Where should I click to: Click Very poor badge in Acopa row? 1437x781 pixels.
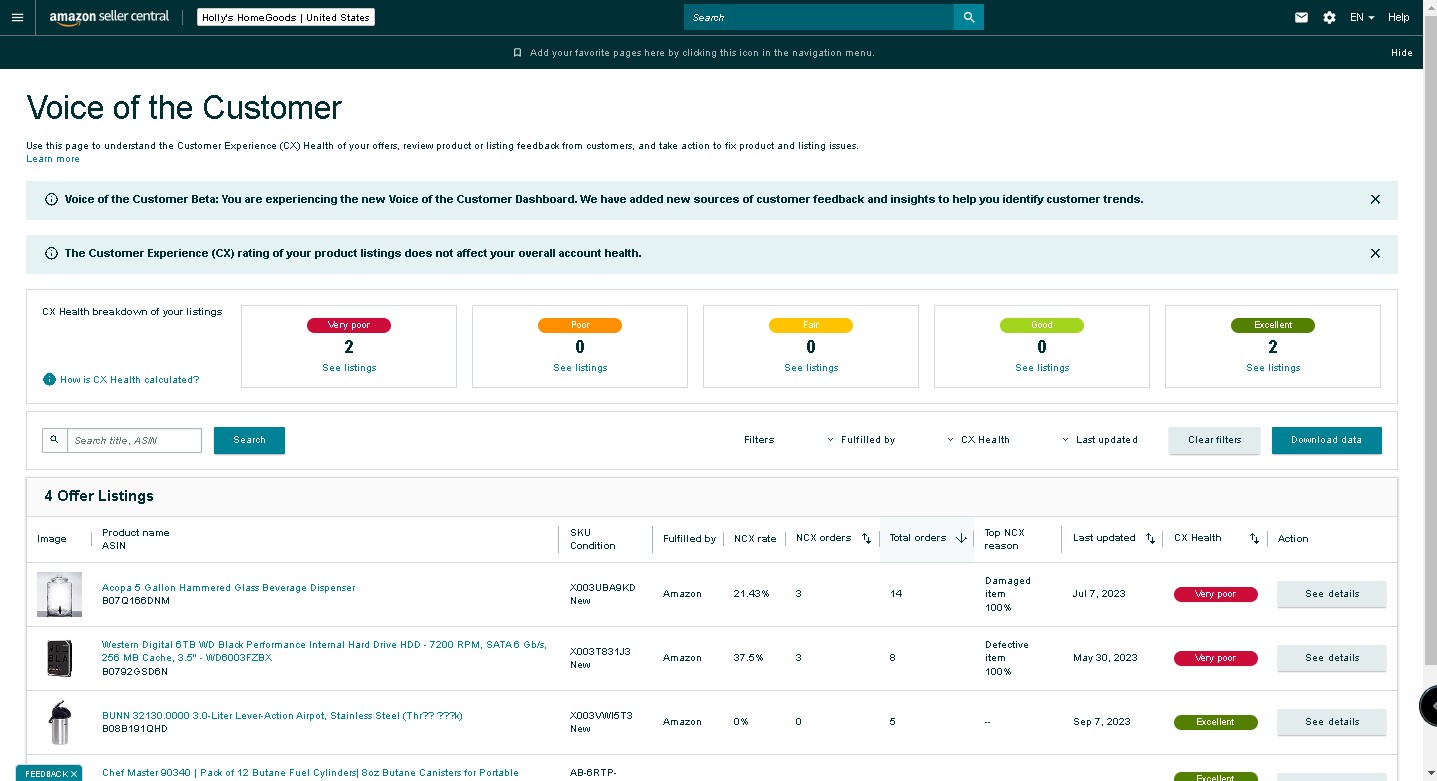click(1216, 594)
